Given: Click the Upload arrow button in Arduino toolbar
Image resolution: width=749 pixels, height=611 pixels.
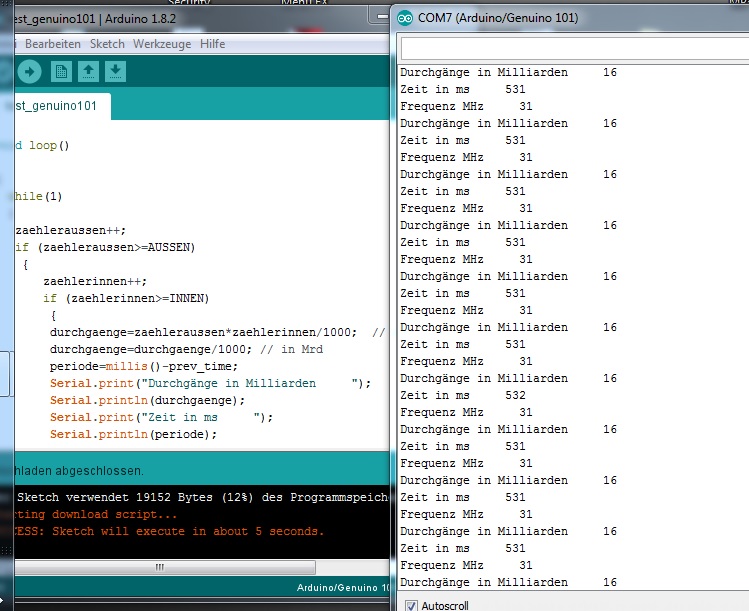Looking at the screenshot, I should tap(29, 72).
